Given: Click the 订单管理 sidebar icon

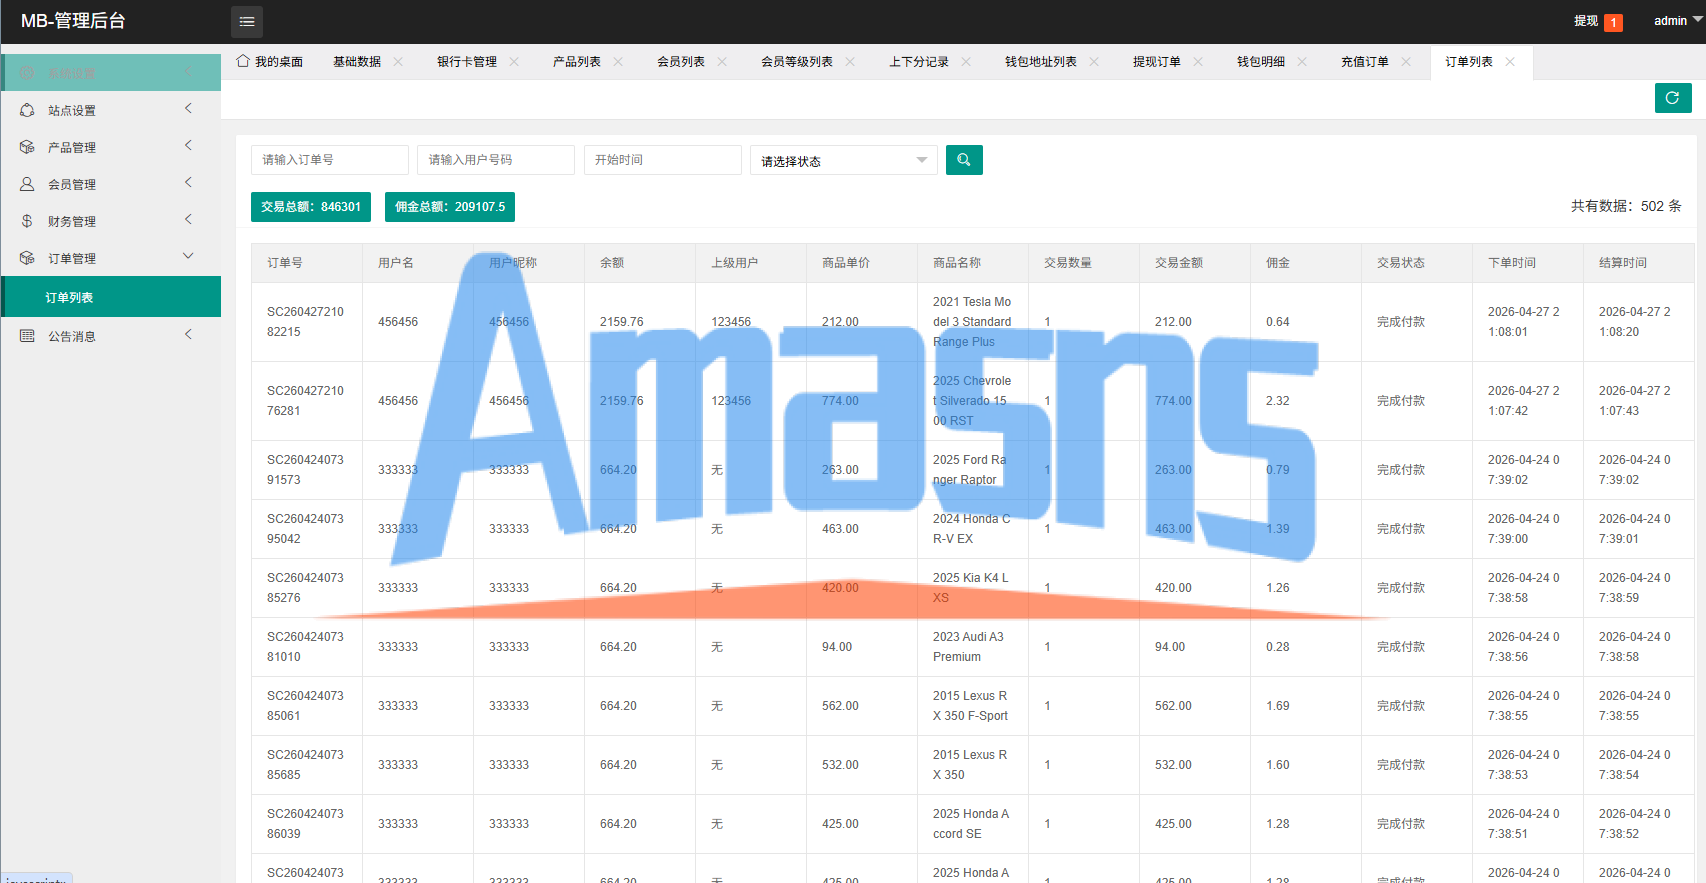Looking at the screenshot, I should 27,258.
